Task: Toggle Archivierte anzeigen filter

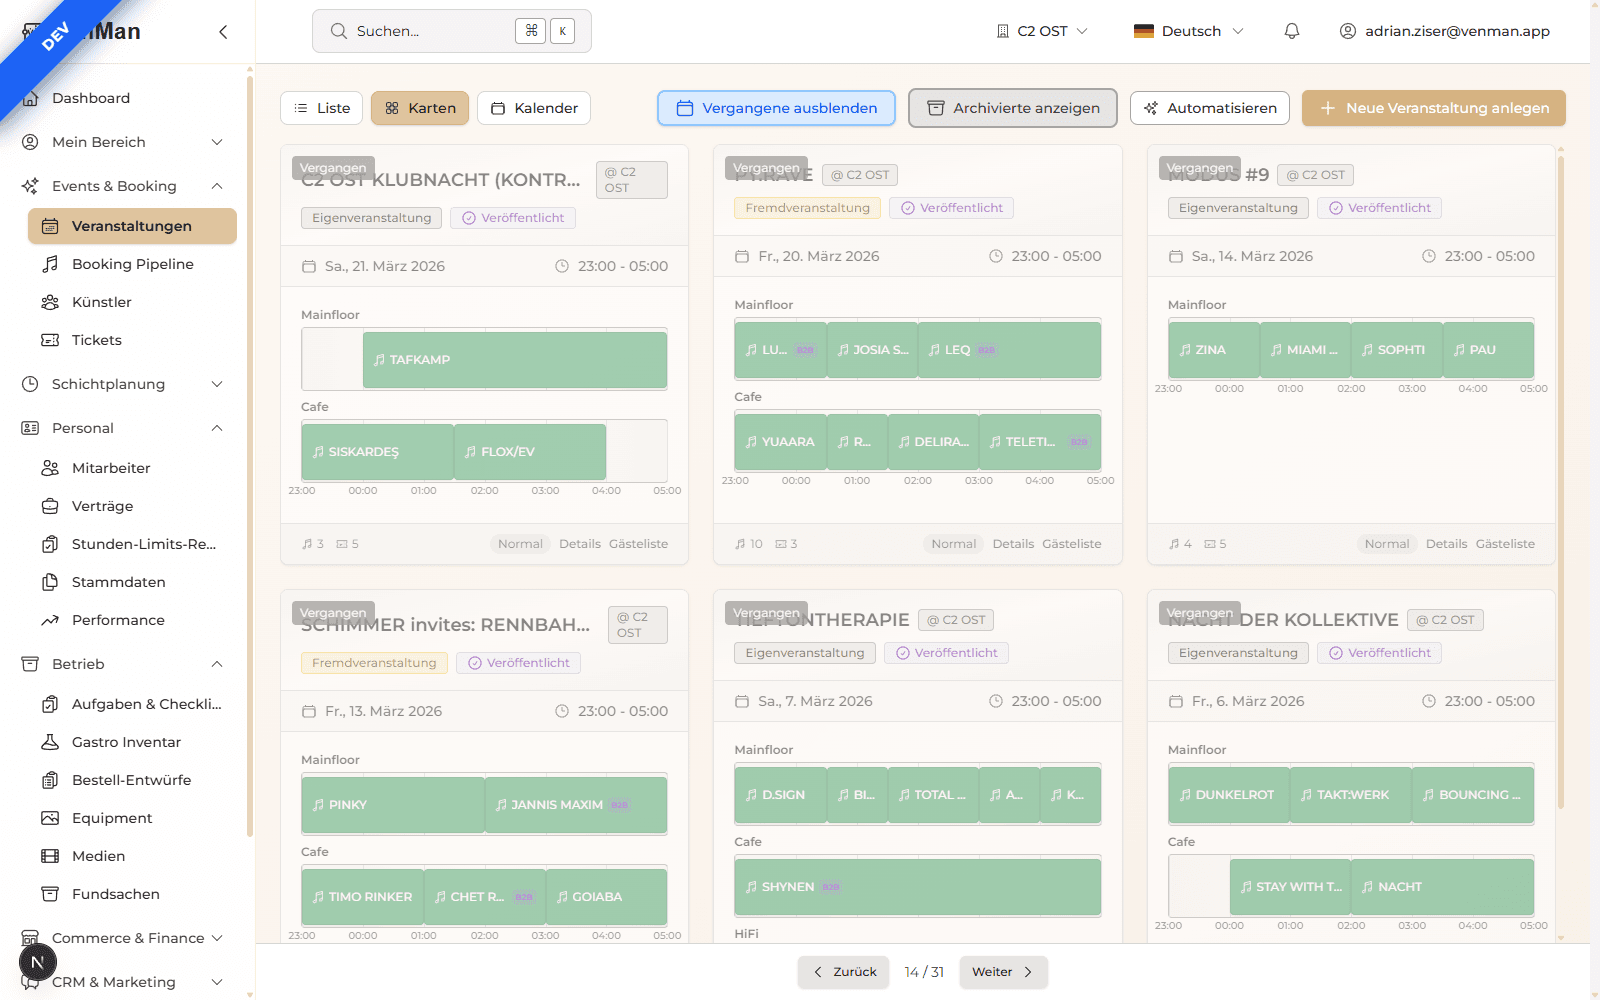Action: point(1013,108)
